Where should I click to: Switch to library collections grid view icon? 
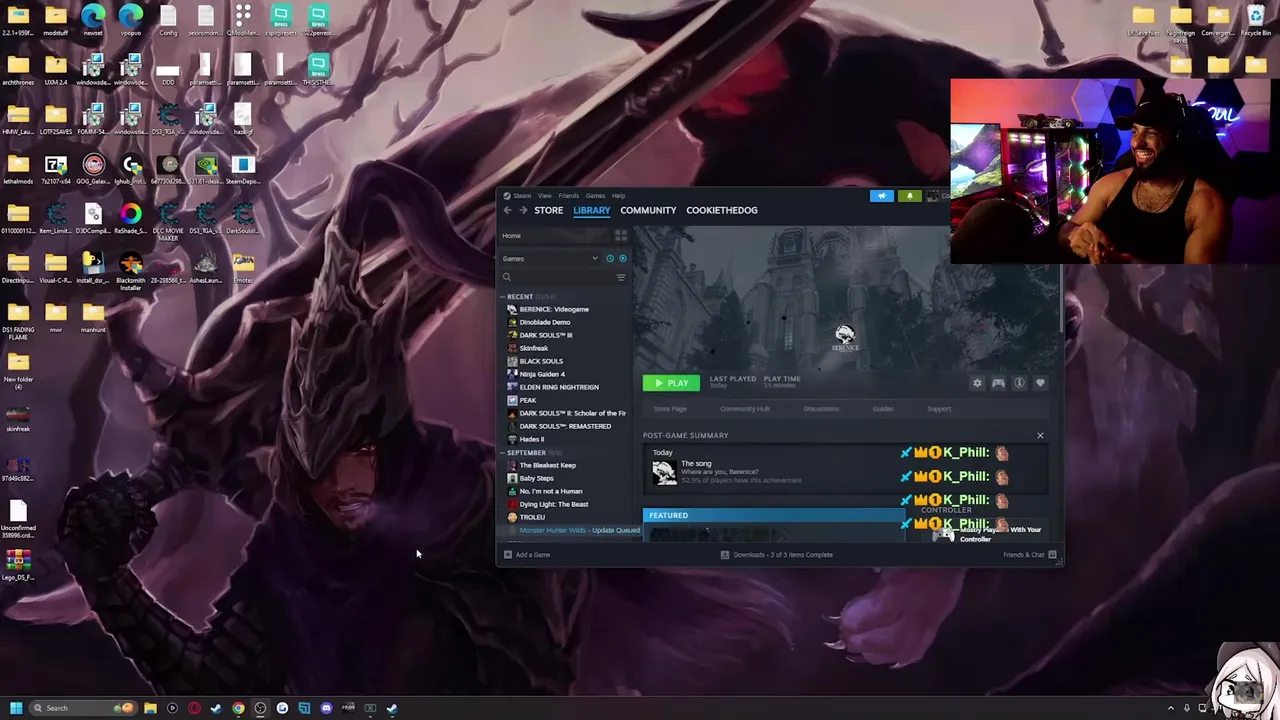(621, 236)
